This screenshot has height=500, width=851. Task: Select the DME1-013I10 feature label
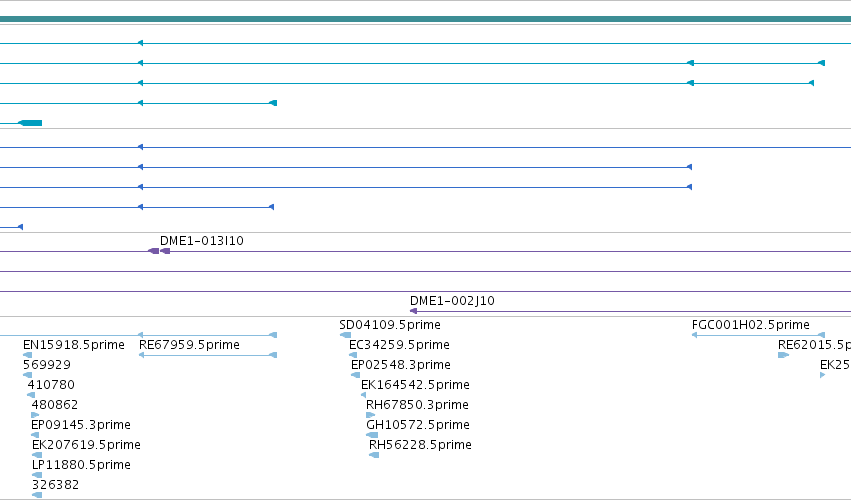201,240
